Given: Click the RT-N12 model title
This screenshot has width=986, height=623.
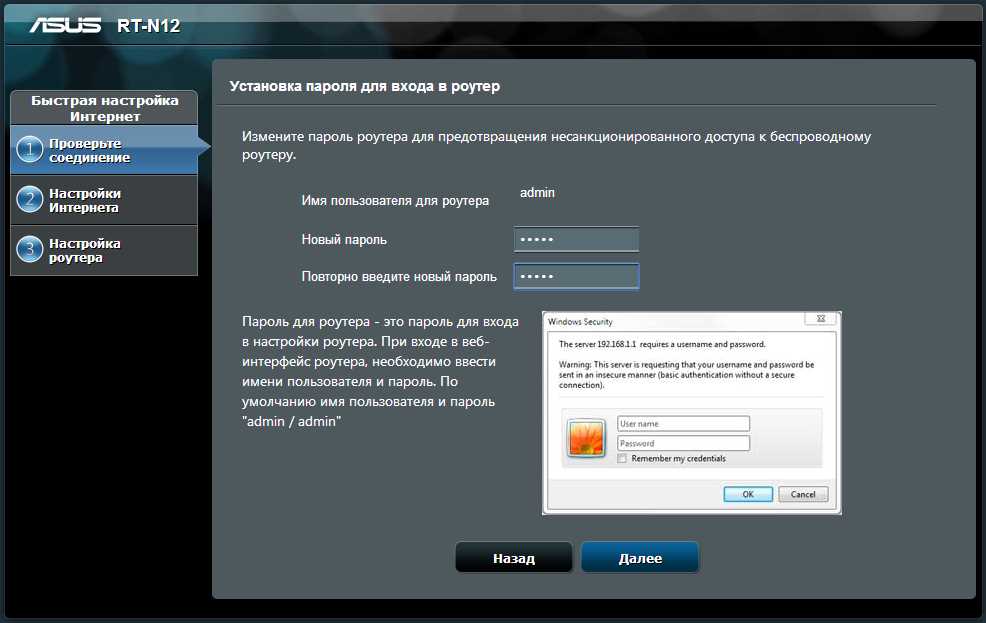Looking at the screenshot, I should pyautogui.click(x=148, y=26).
